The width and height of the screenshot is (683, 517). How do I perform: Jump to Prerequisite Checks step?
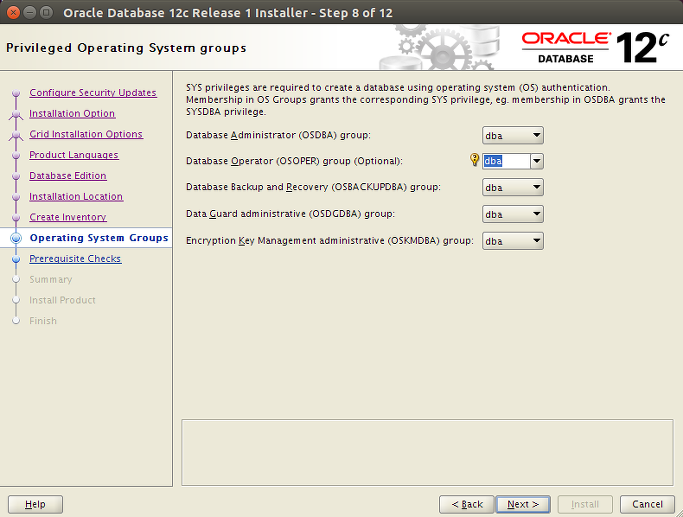(75, 259)
